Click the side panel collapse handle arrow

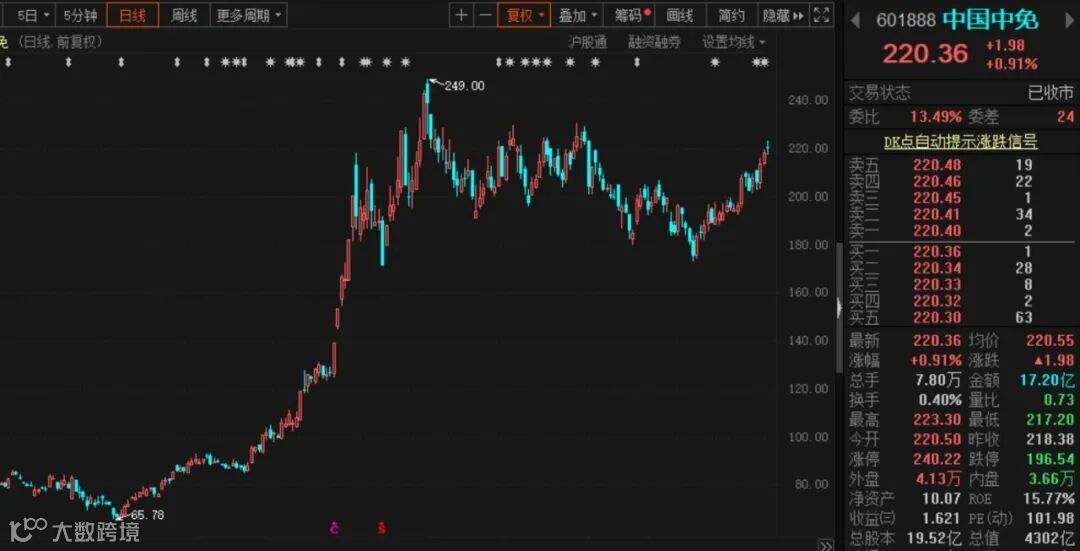839,307
